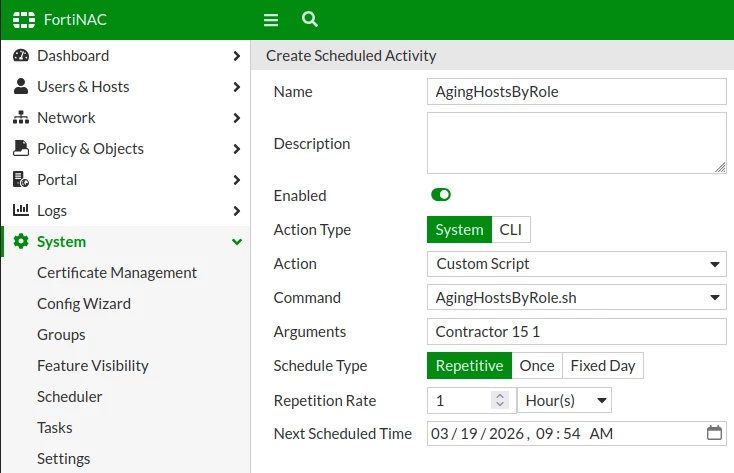Image resolution: width=734 pixels, height=473 pixels.
Task: Choose Repetitive schedule type
Action: coord(470,365)
